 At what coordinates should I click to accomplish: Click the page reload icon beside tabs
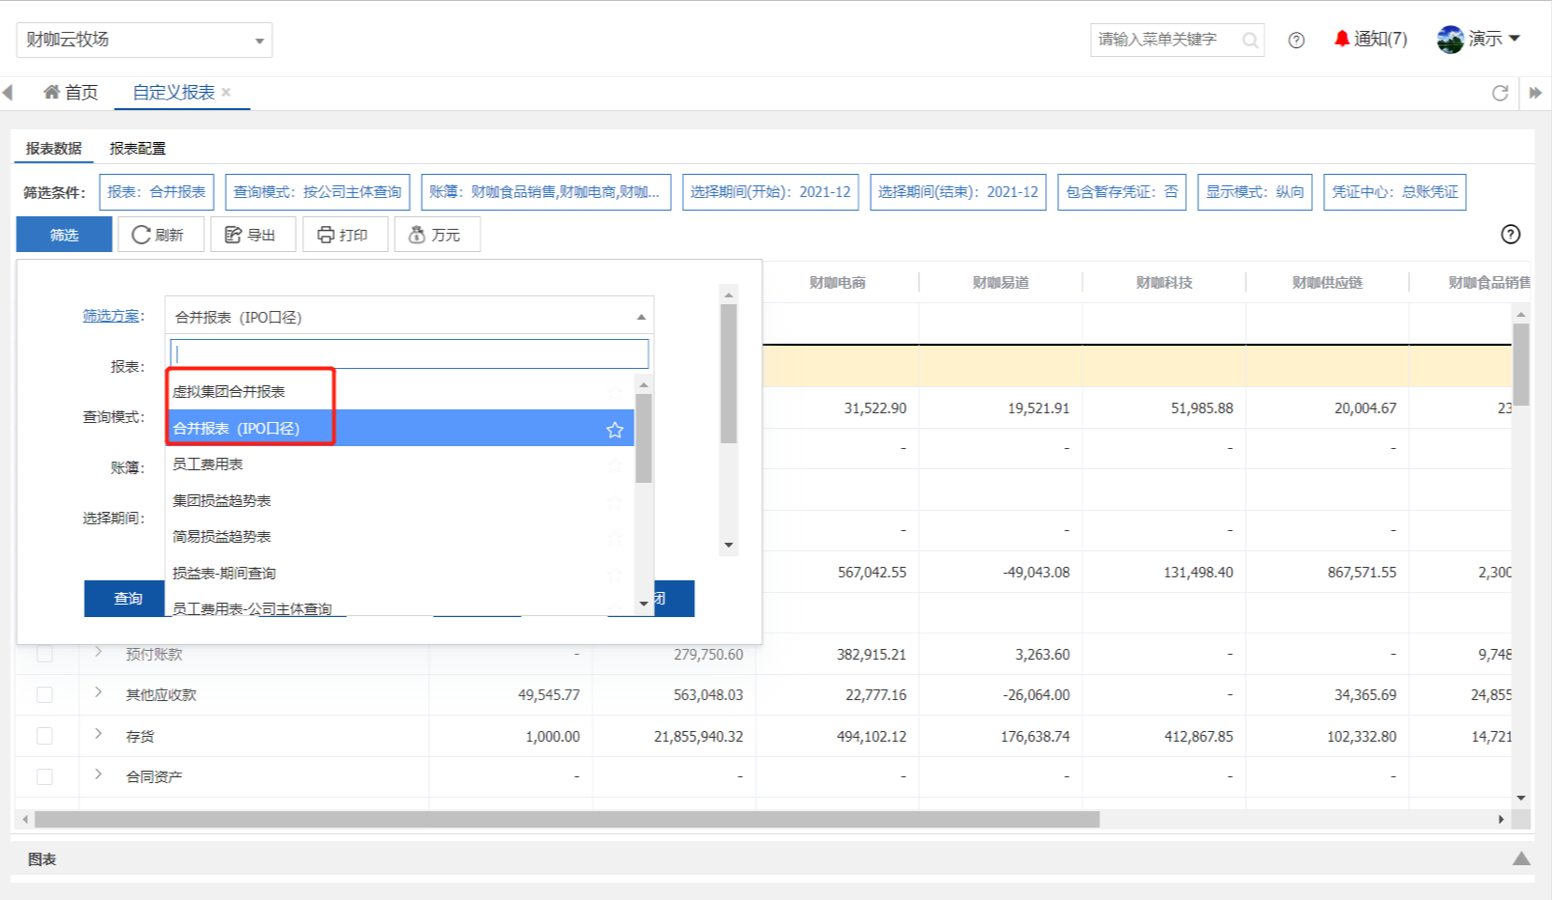pyautogui.click(x=1499, y=93)
